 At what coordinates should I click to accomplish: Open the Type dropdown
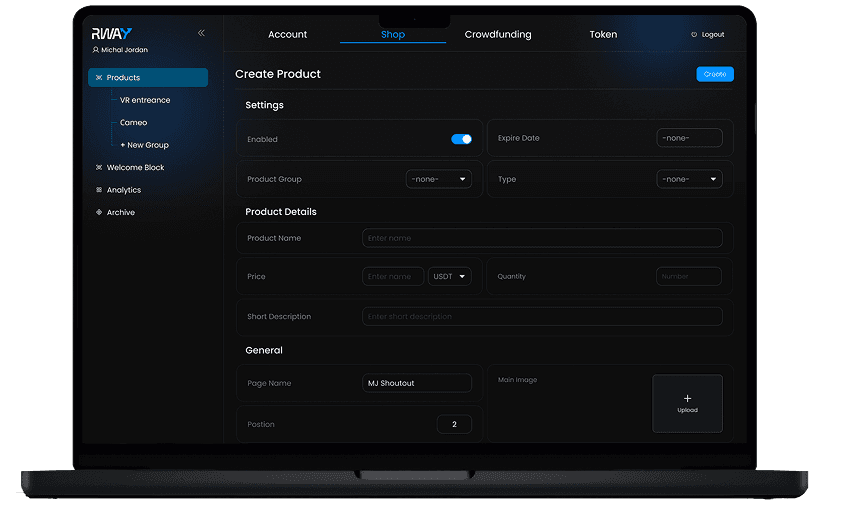pos(689,179)
